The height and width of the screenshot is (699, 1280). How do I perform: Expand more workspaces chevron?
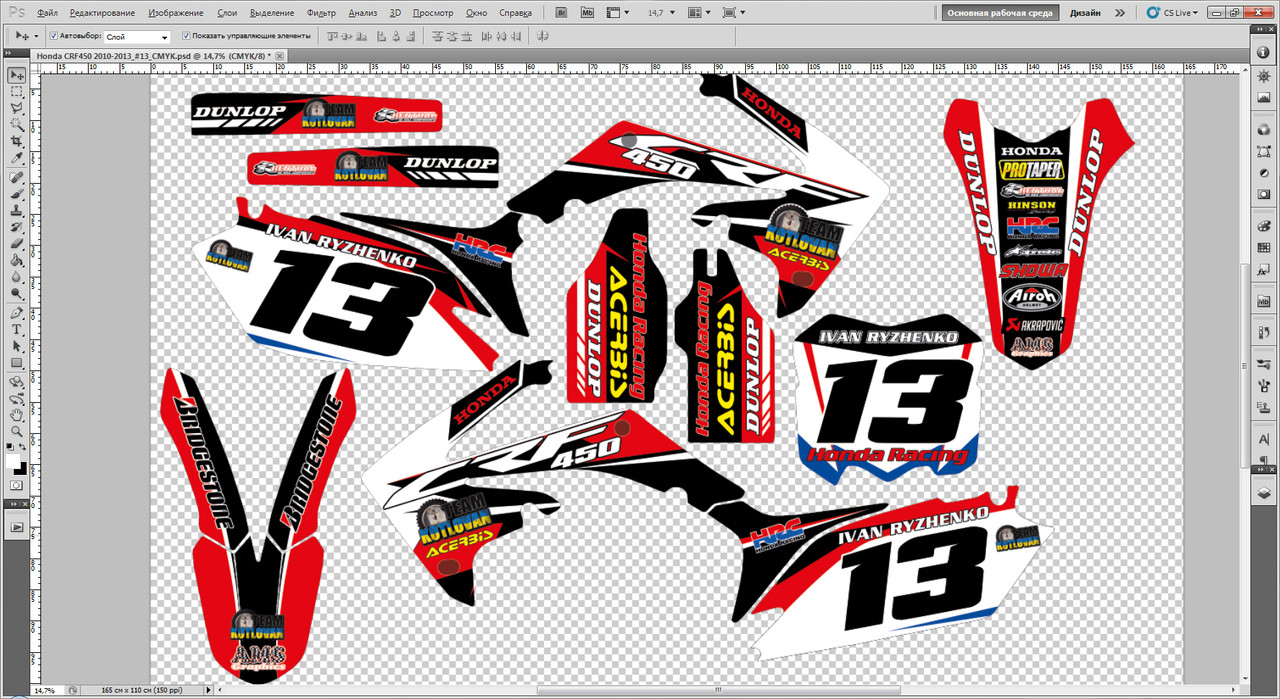click(1120, 13)
